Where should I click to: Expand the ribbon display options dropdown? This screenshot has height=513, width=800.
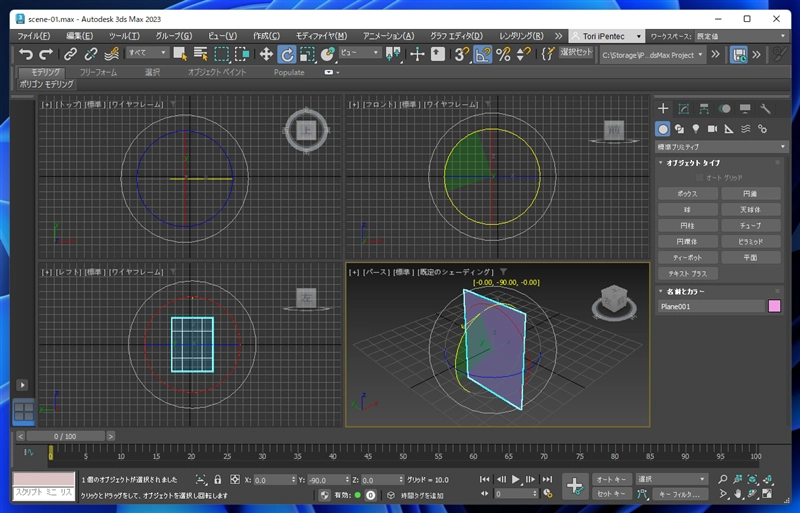[331, 72]
